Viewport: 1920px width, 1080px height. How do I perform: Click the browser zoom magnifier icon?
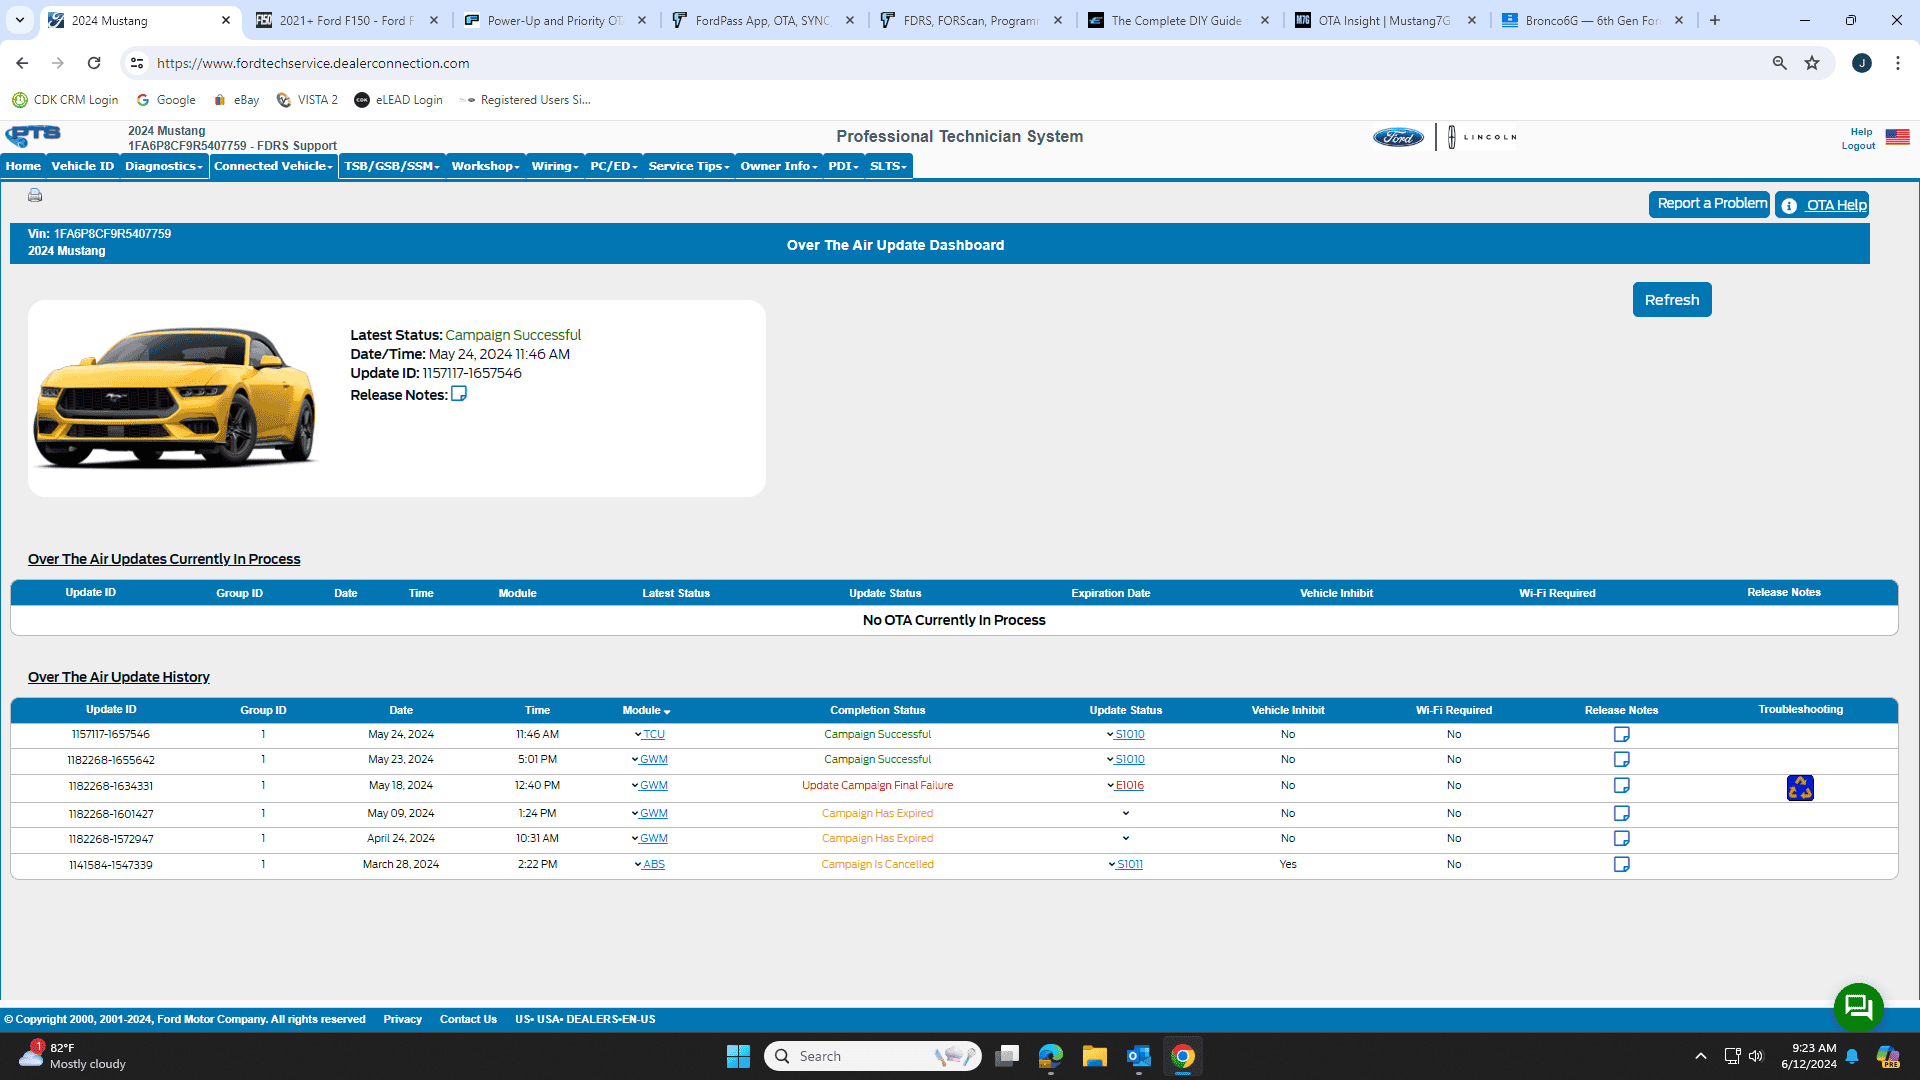pos(1779,63)
